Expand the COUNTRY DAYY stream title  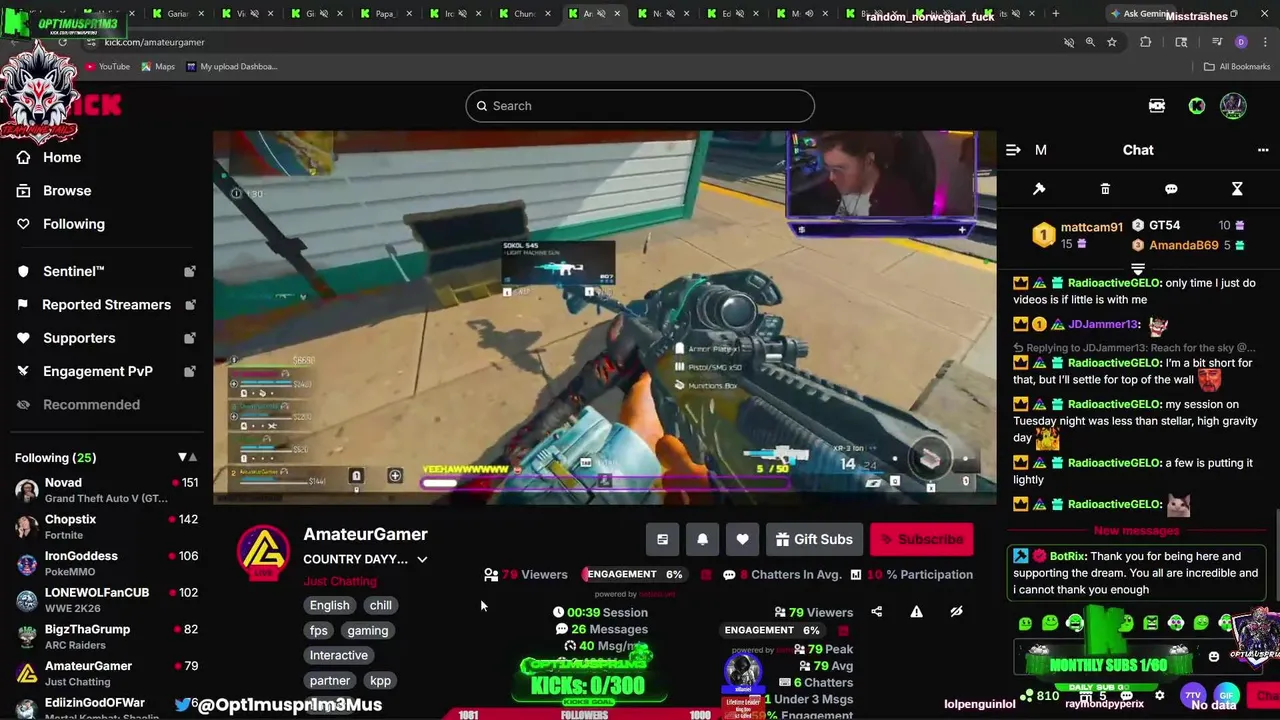(422, 560)
